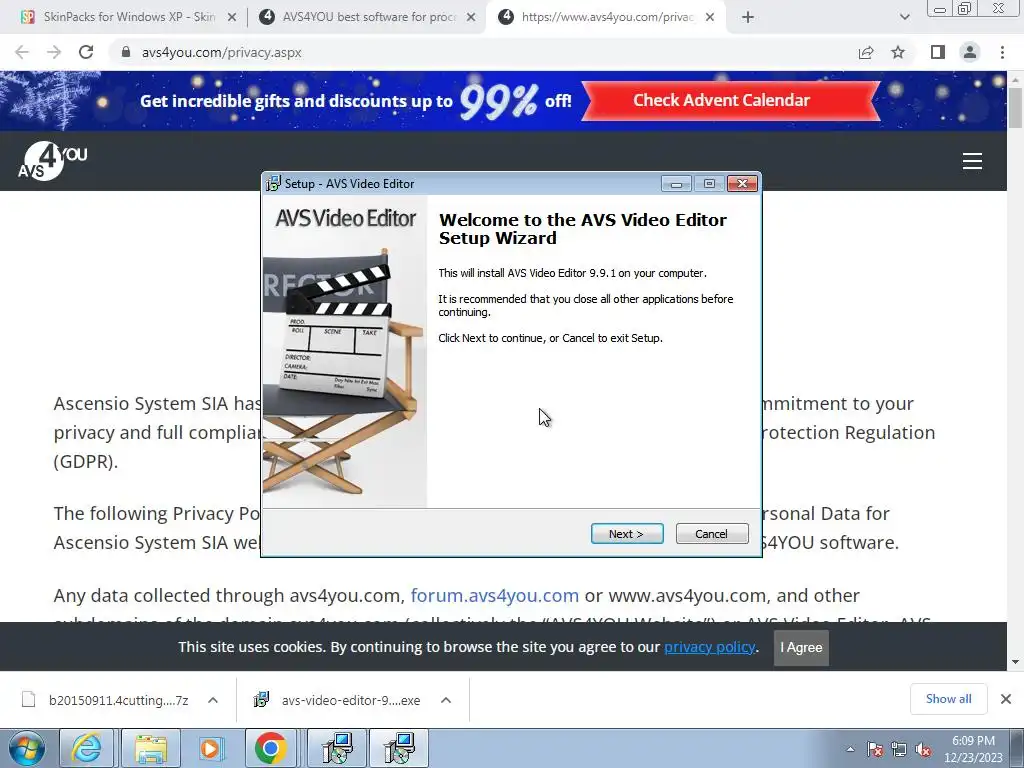Minimize the Setup - AVS Video Editor dialog
Viewport: 1024px width, 768px height.
[676, 184]
